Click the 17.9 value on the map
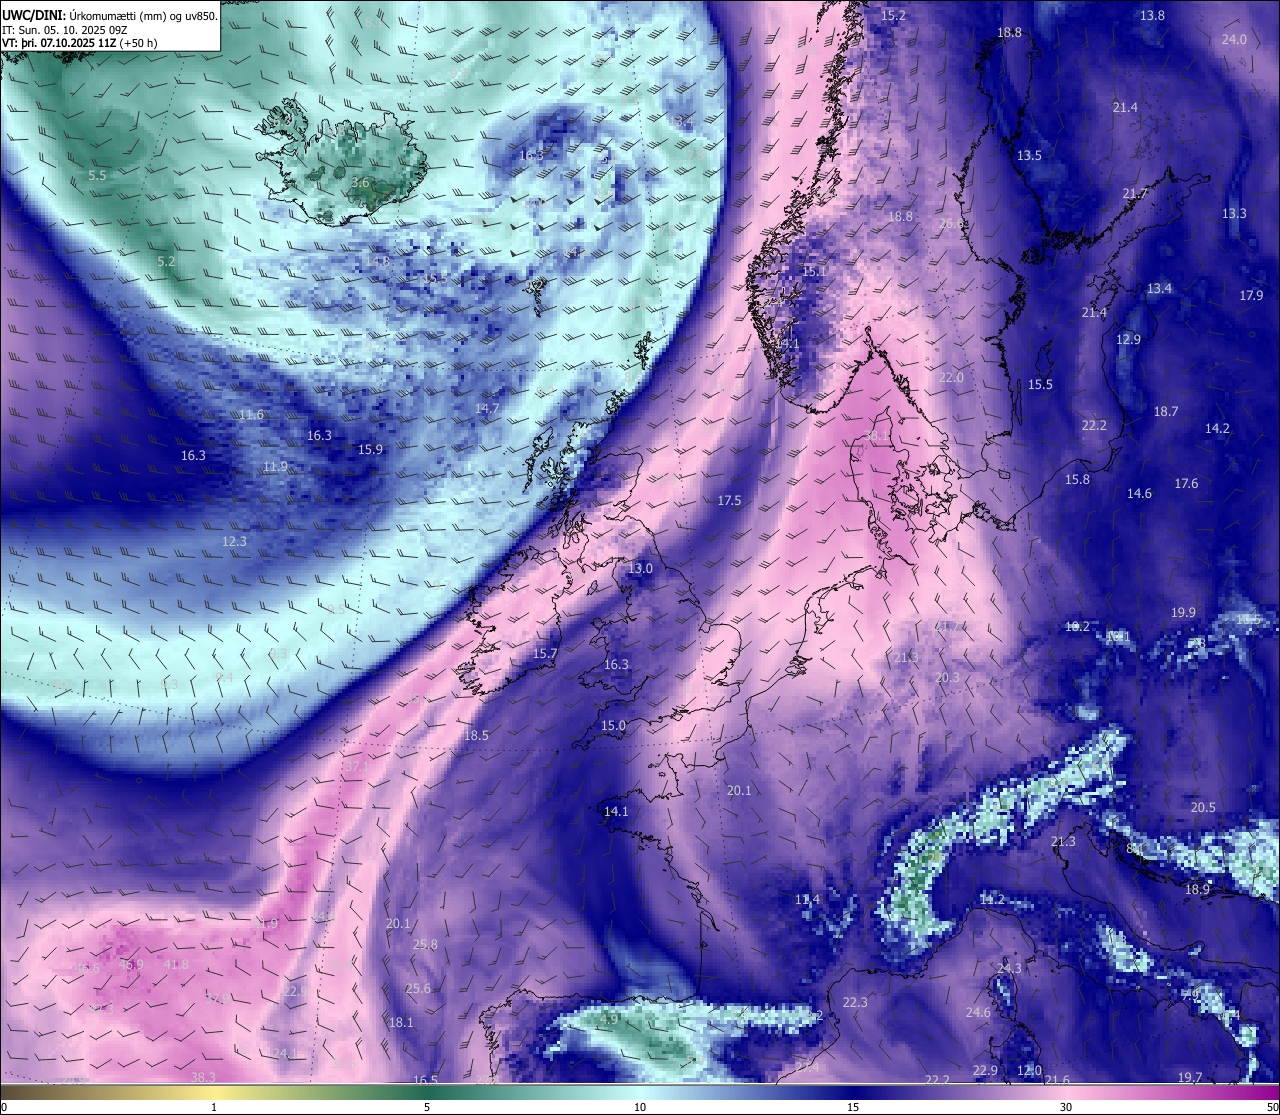 coord(1251,295)
